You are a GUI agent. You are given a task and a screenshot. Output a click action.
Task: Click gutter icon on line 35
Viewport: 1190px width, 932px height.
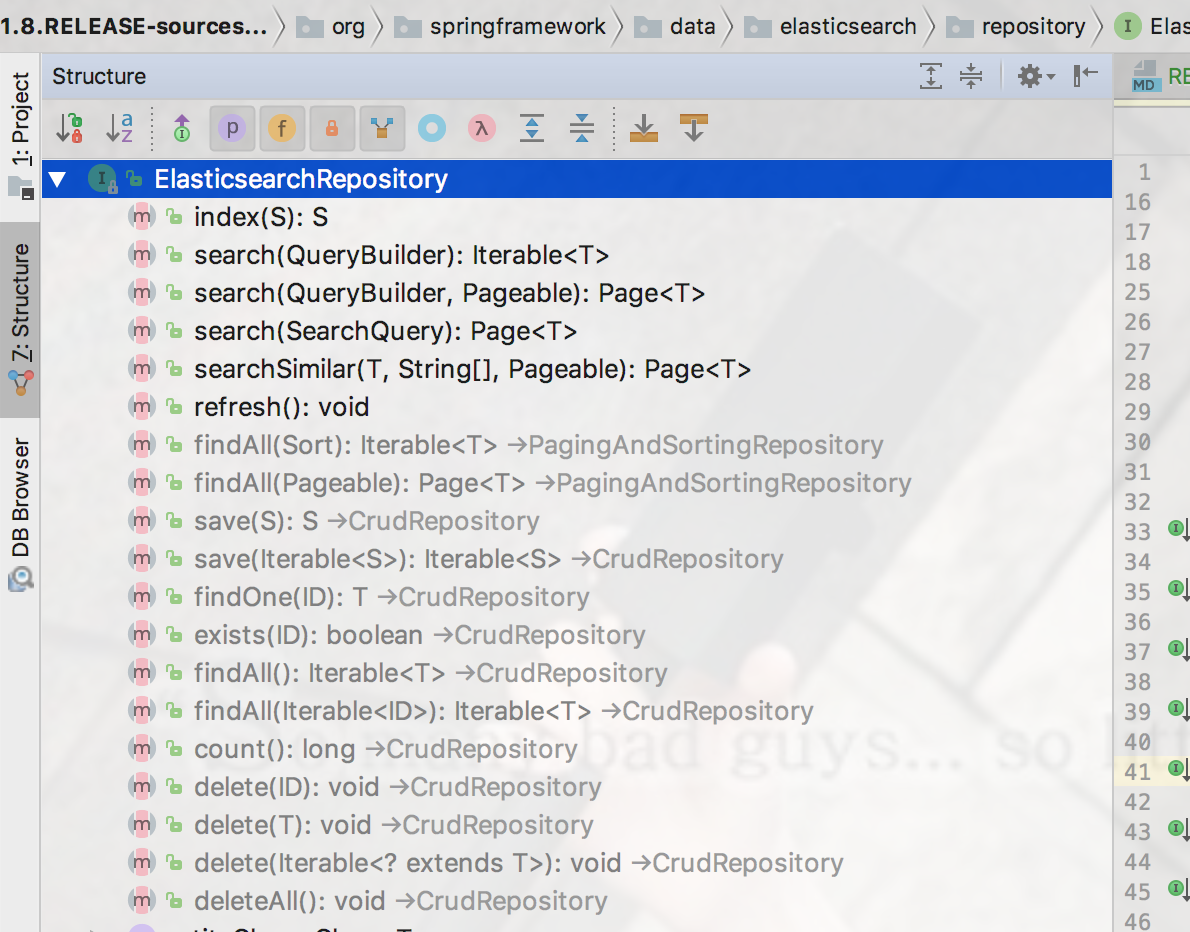[1178, 589]
